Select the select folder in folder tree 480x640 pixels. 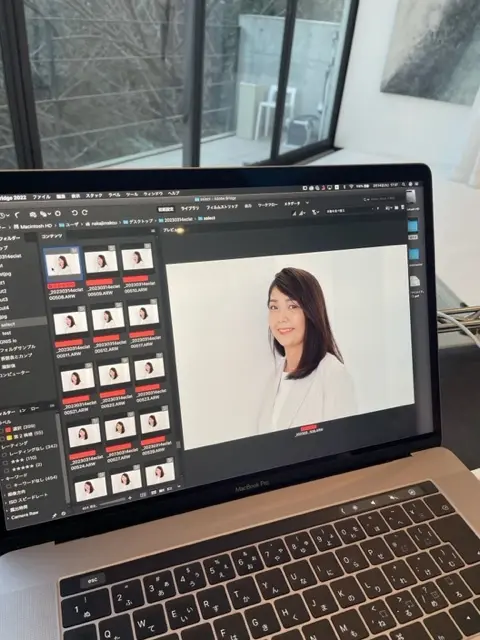pos(8,325)
